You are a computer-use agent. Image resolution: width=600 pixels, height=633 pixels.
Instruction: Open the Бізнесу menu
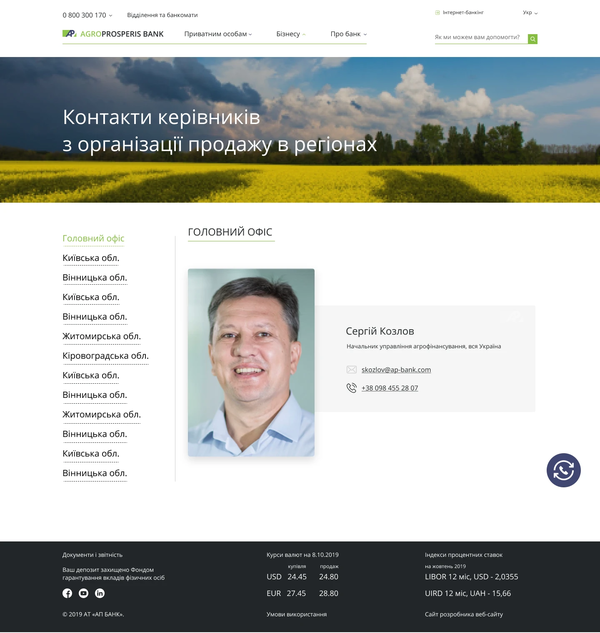tap(291, 34)
